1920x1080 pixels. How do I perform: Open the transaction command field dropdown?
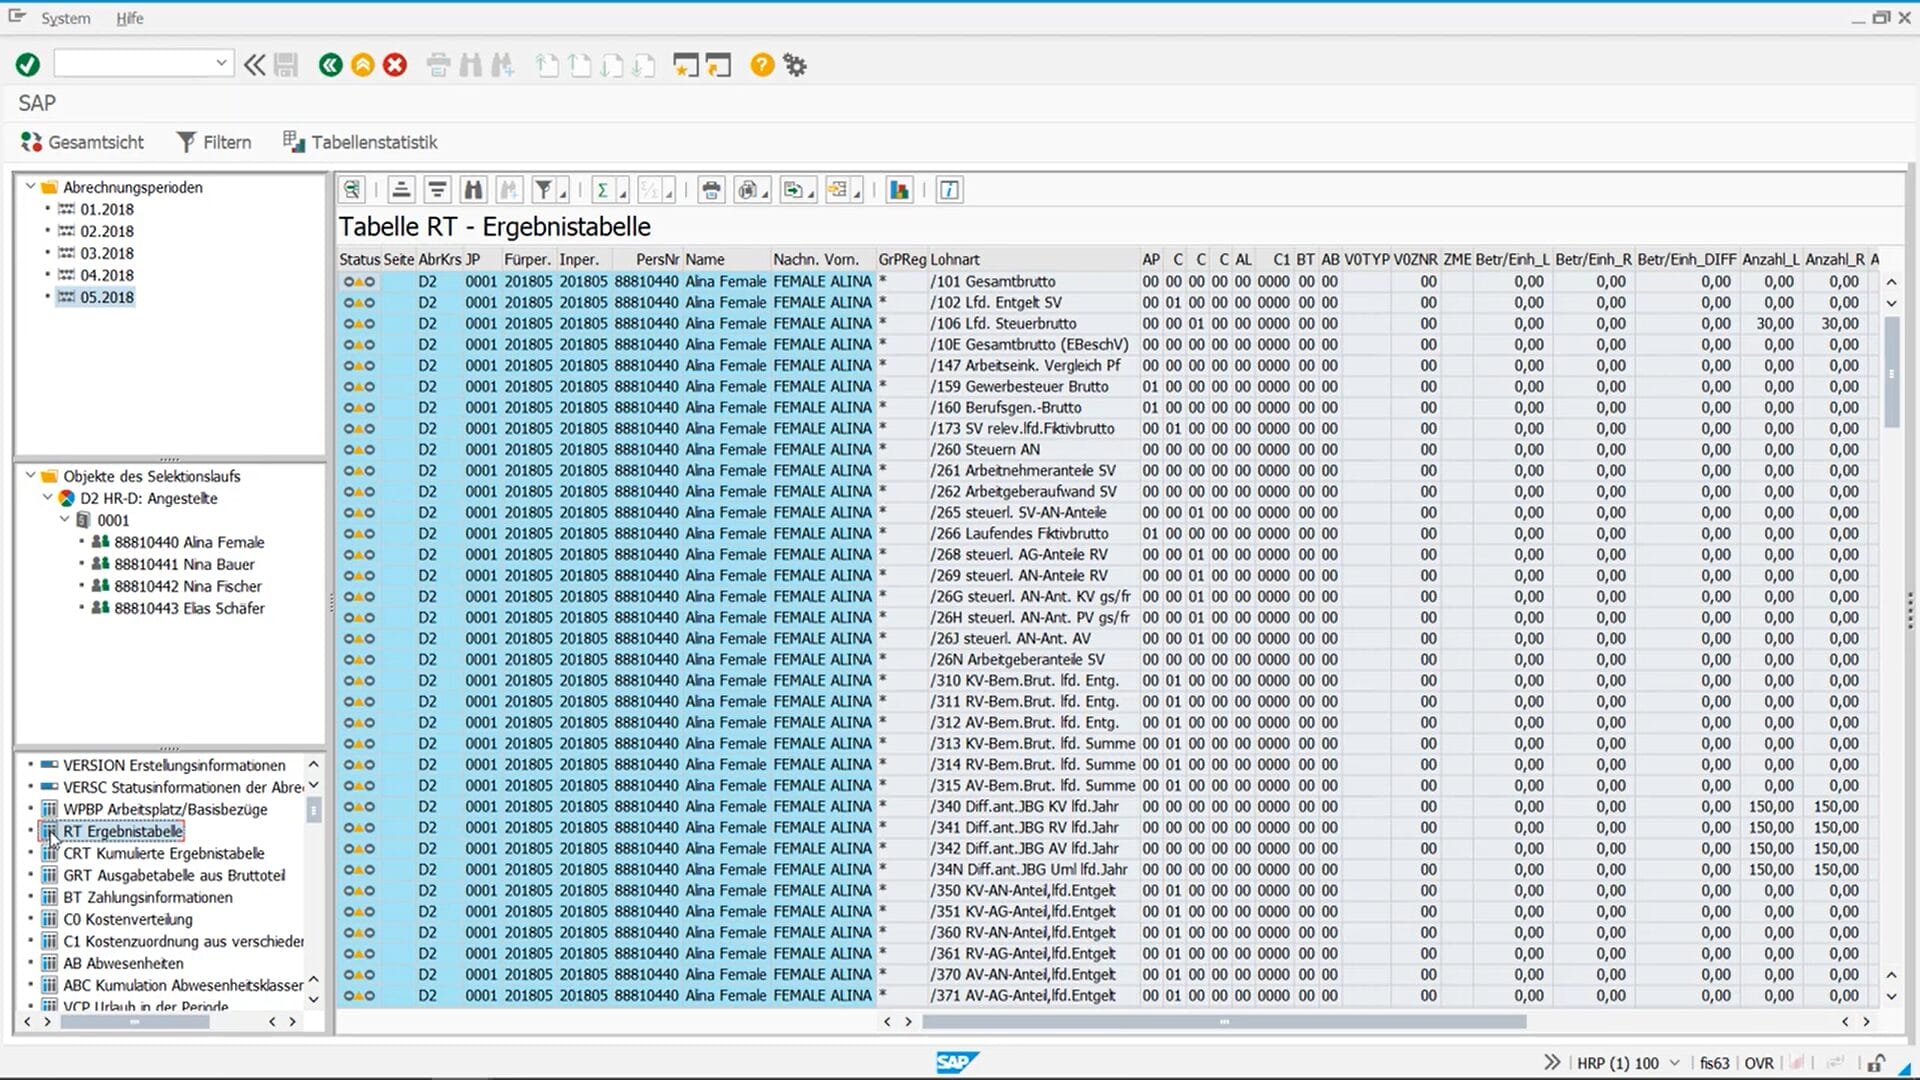coord(221,64)
